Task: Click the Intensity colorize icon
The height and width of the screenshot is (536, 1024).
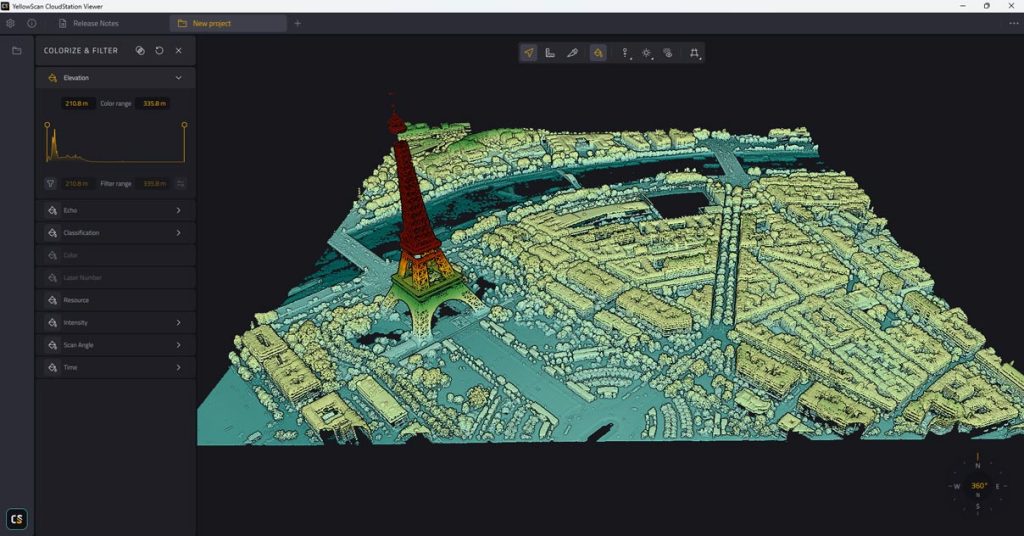Action: [52, 323]
